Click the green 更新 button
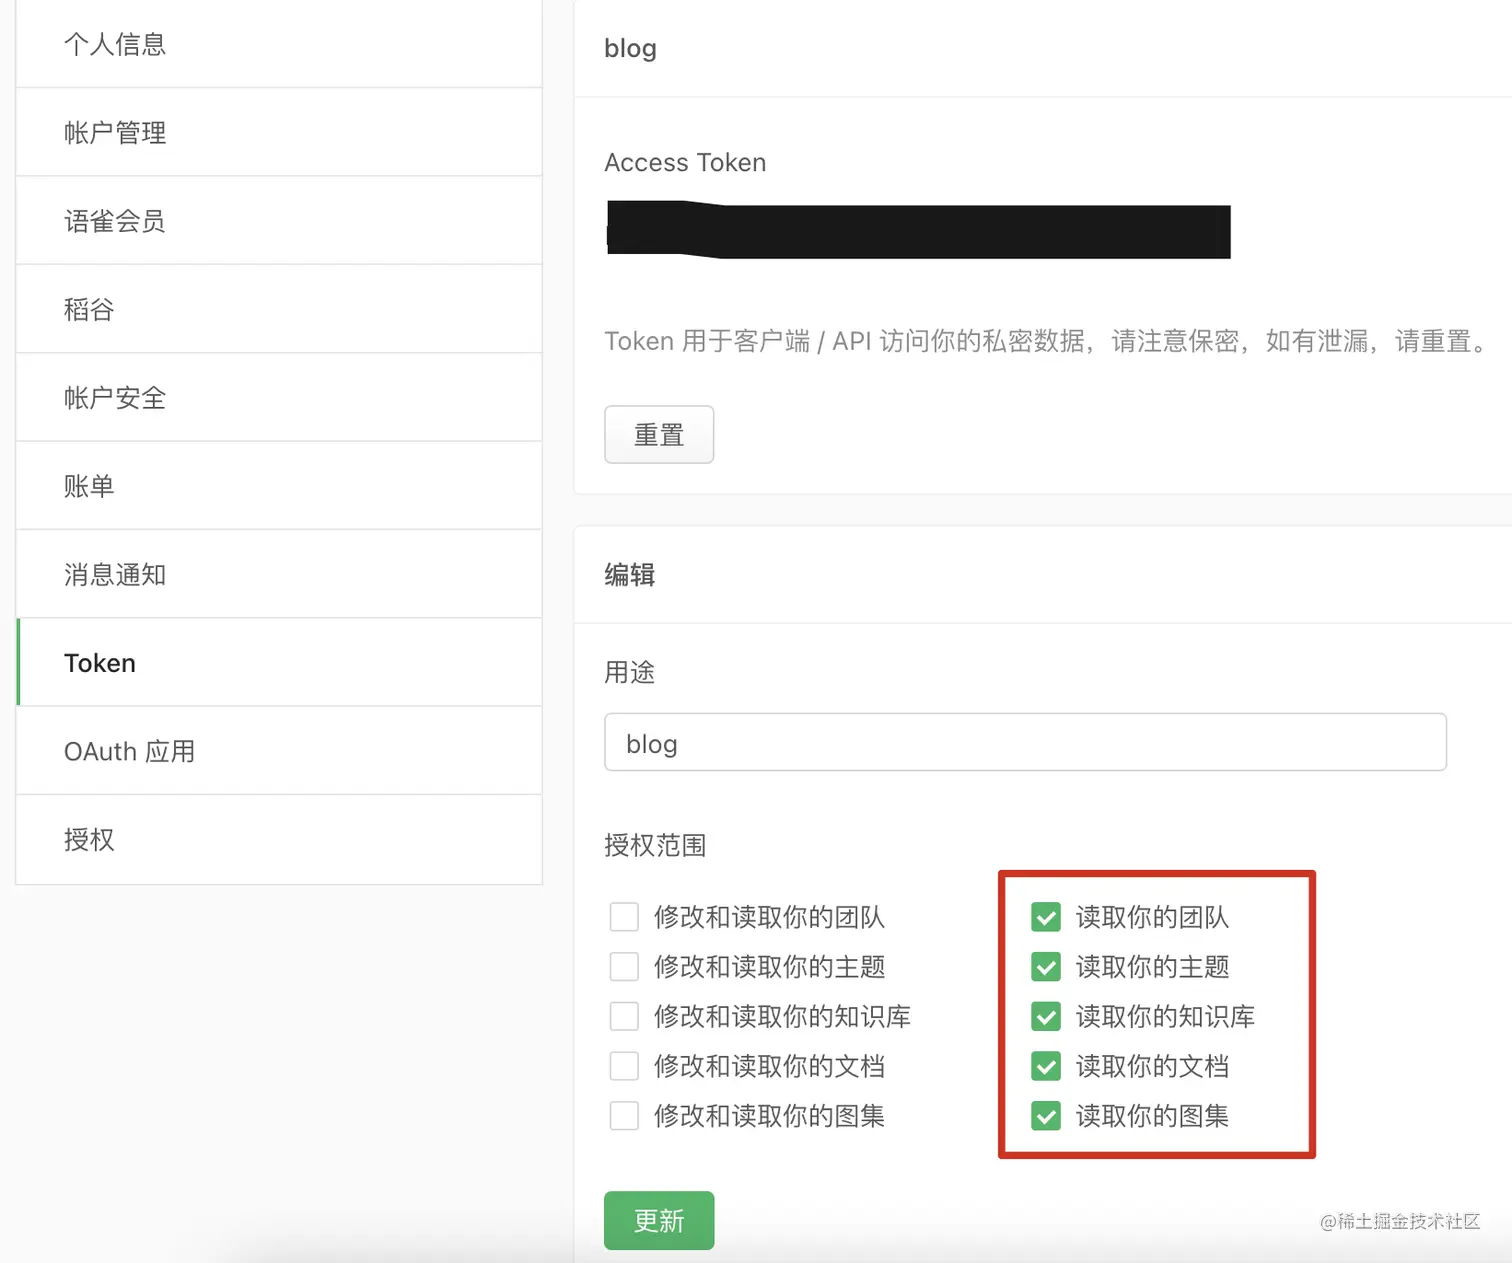Image resolution: width=1512 pixels, height=1263 pixels. click(659, 1220)
